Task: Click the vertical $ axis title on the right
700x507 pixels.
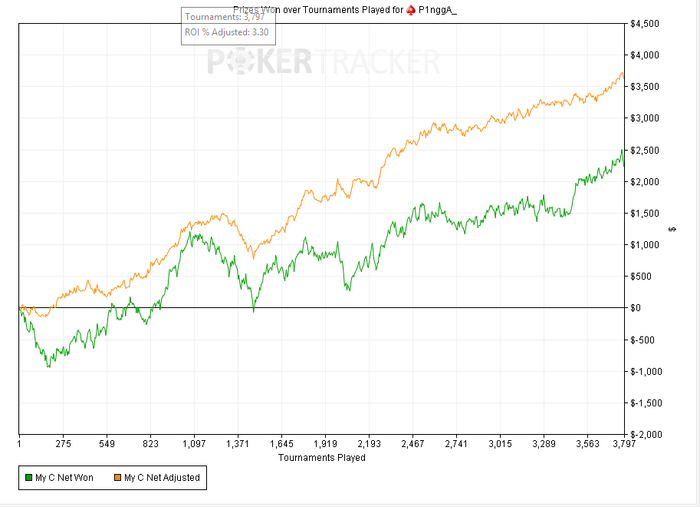Action: click(672, 229)
